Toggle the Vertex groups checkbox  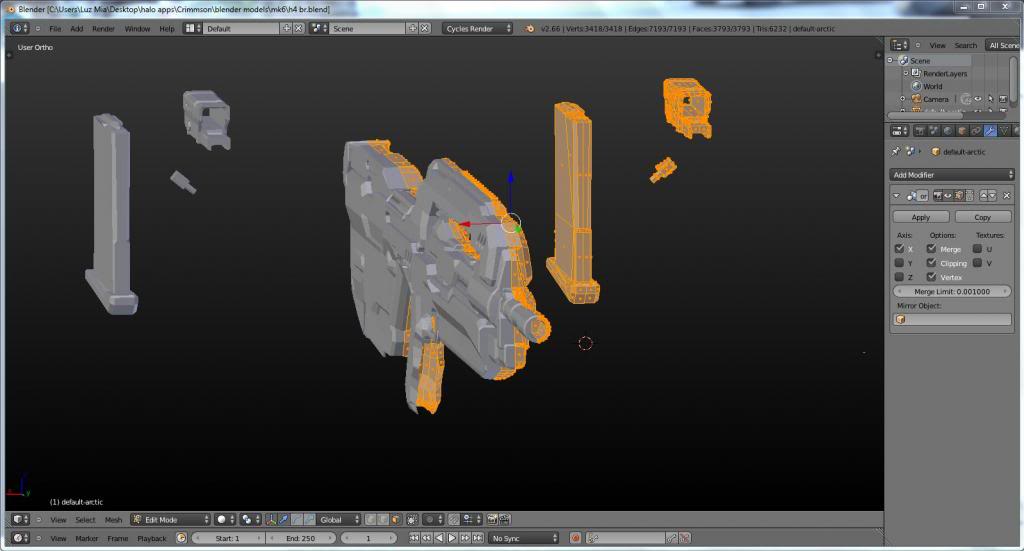(932, 277)
